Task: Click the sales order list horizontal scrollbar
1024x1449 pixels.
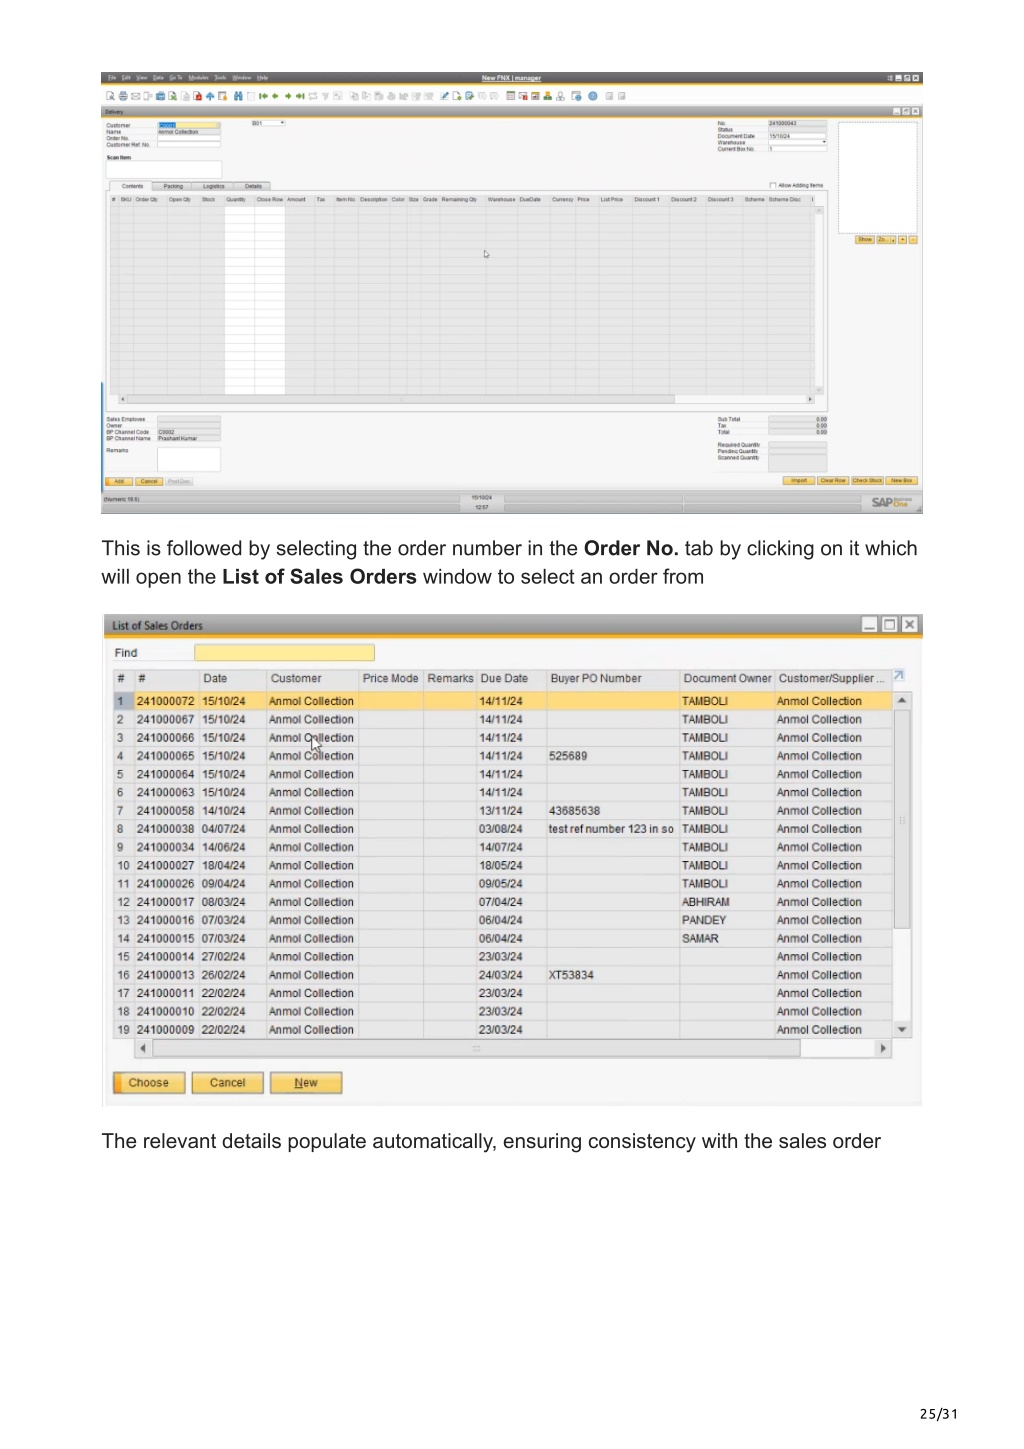Action: coord(476,1048)
